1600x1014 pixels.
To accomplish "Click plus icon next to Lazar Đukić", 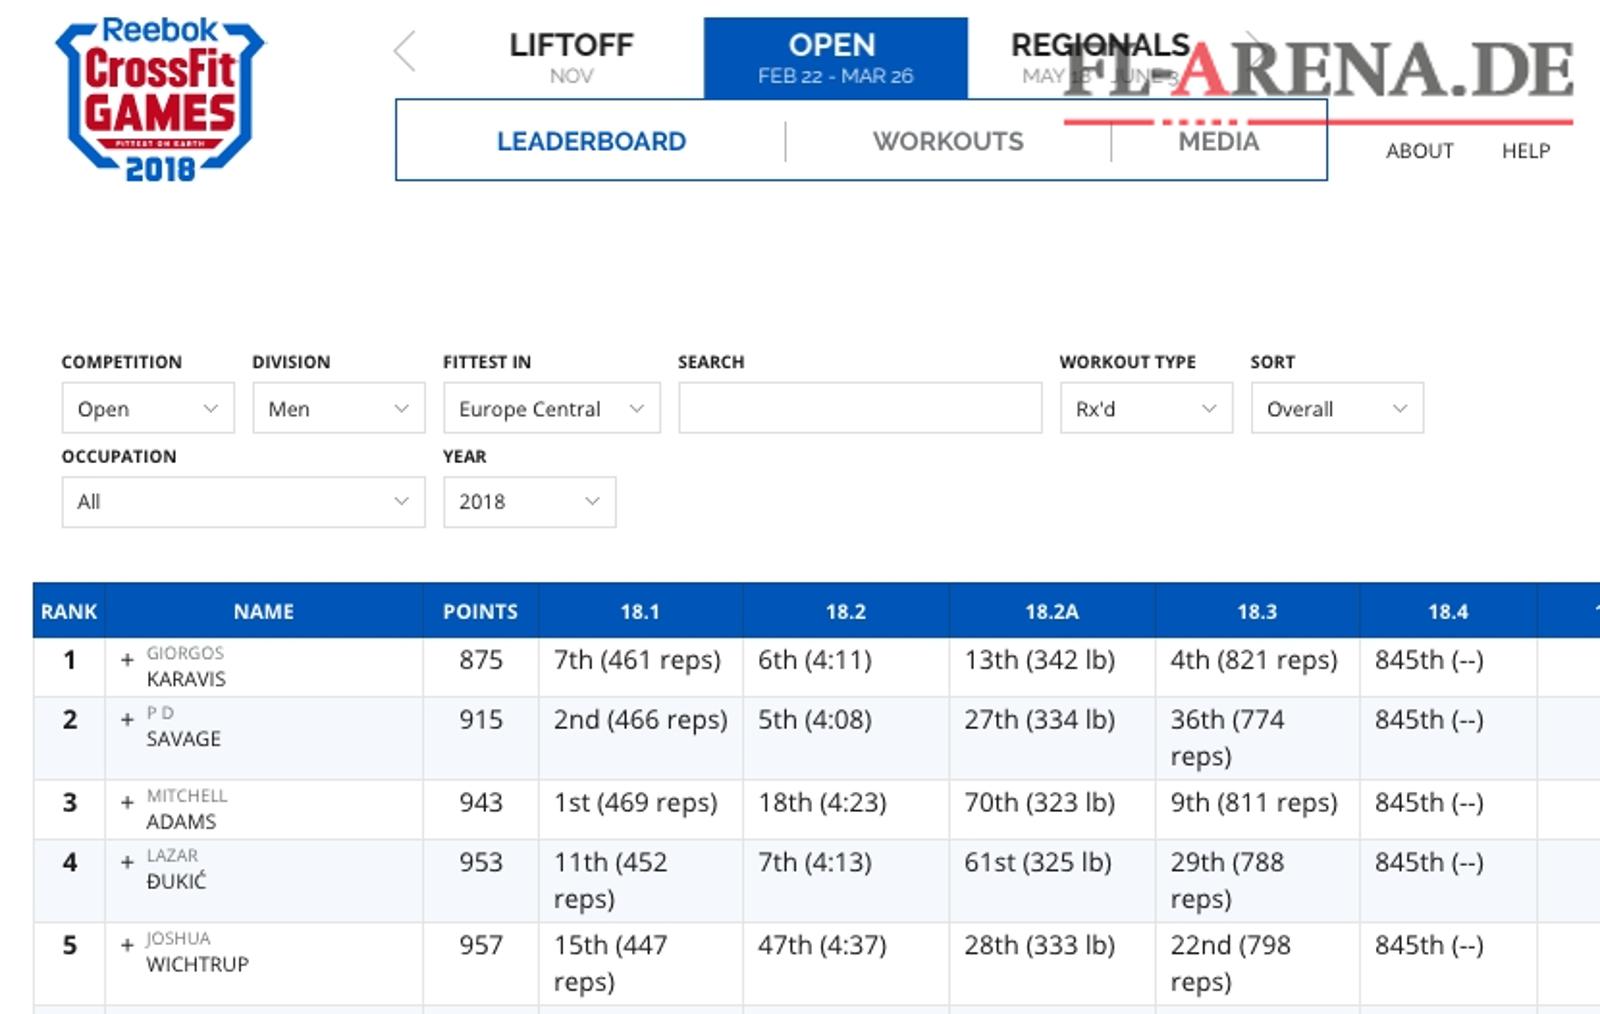I will click(x=127, y=862).
